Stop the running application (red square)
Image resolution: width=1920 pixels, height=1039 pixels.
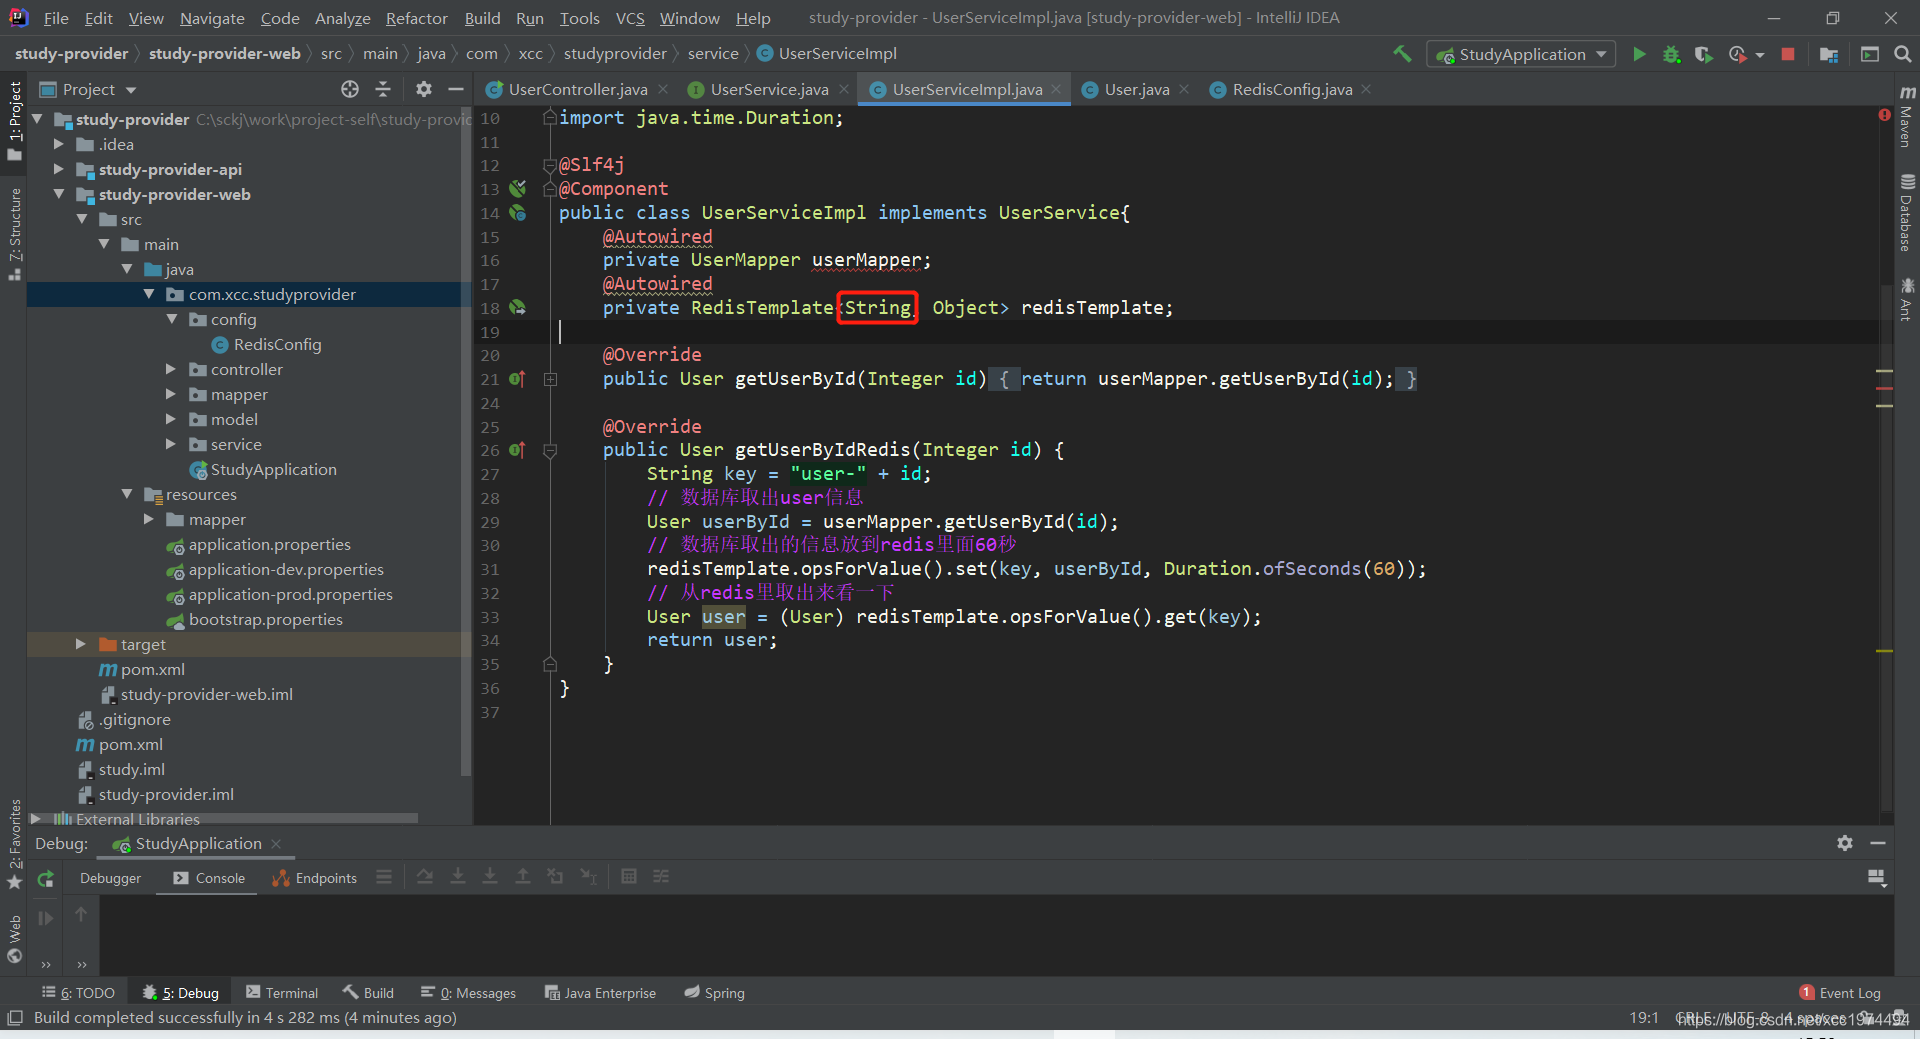point(1788,54)
